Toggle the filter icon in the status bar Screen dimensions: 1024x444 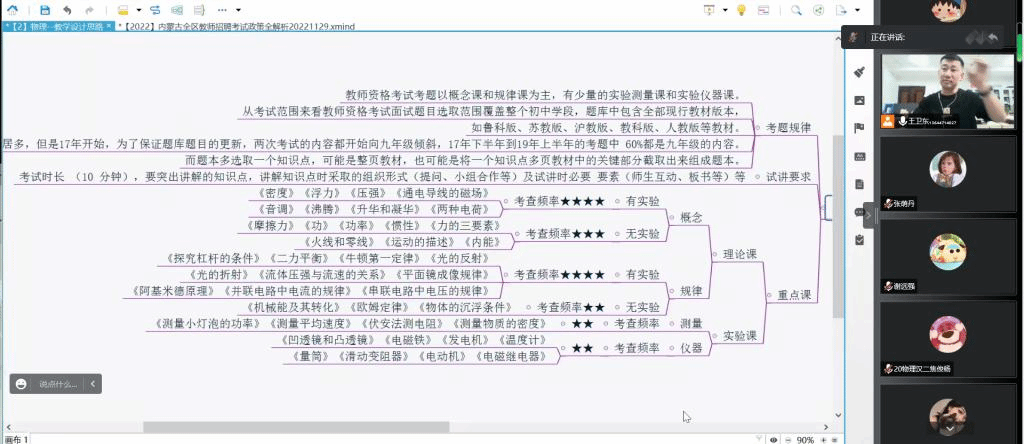click(x=759, y=439)
